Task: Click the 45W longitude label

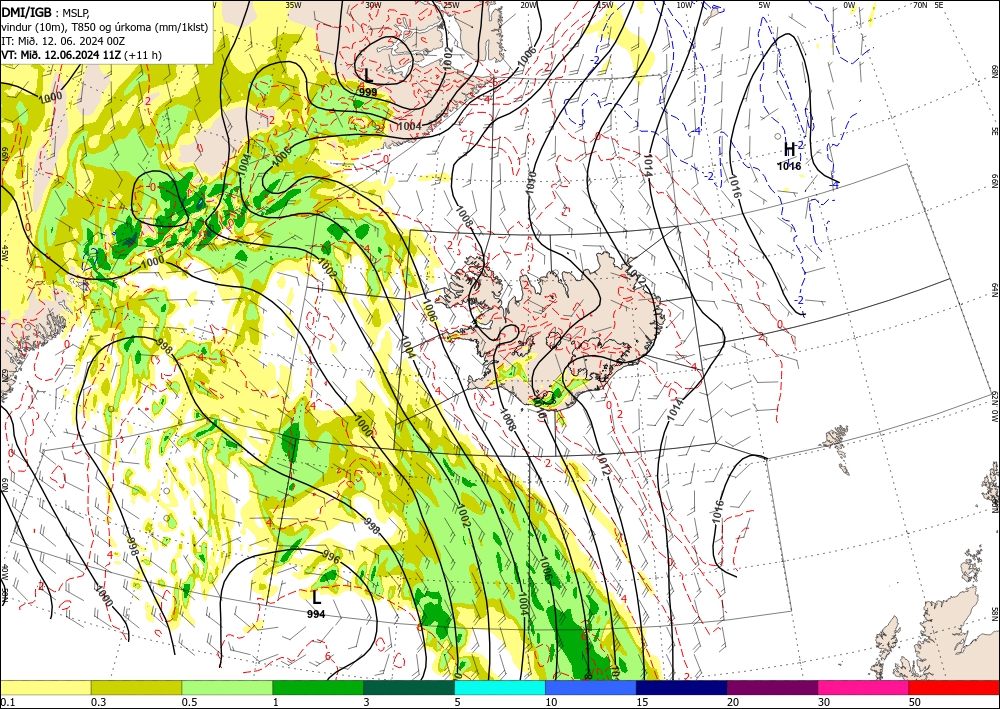Action: [x=4, y=254]
